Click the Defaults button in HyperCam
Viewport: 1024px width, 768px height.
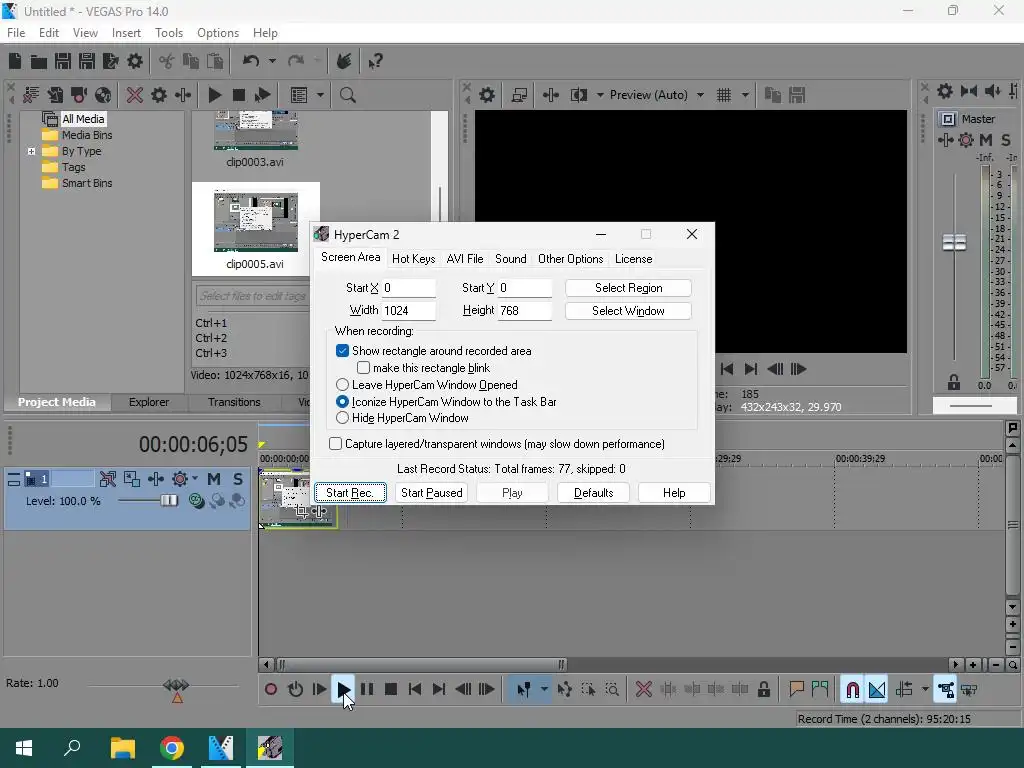tap(593, 492)
